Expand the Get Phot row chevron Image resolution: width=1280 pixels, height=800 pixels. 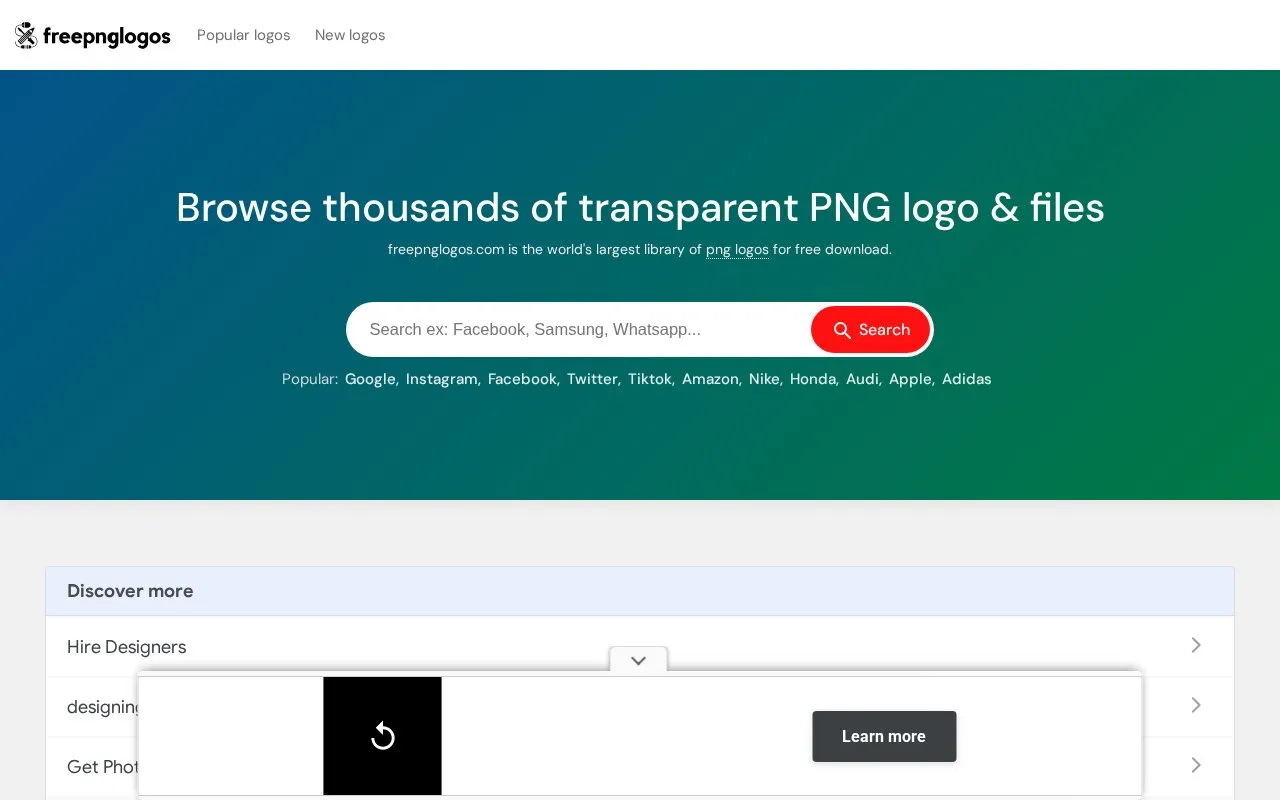[x=1196, y=765]
